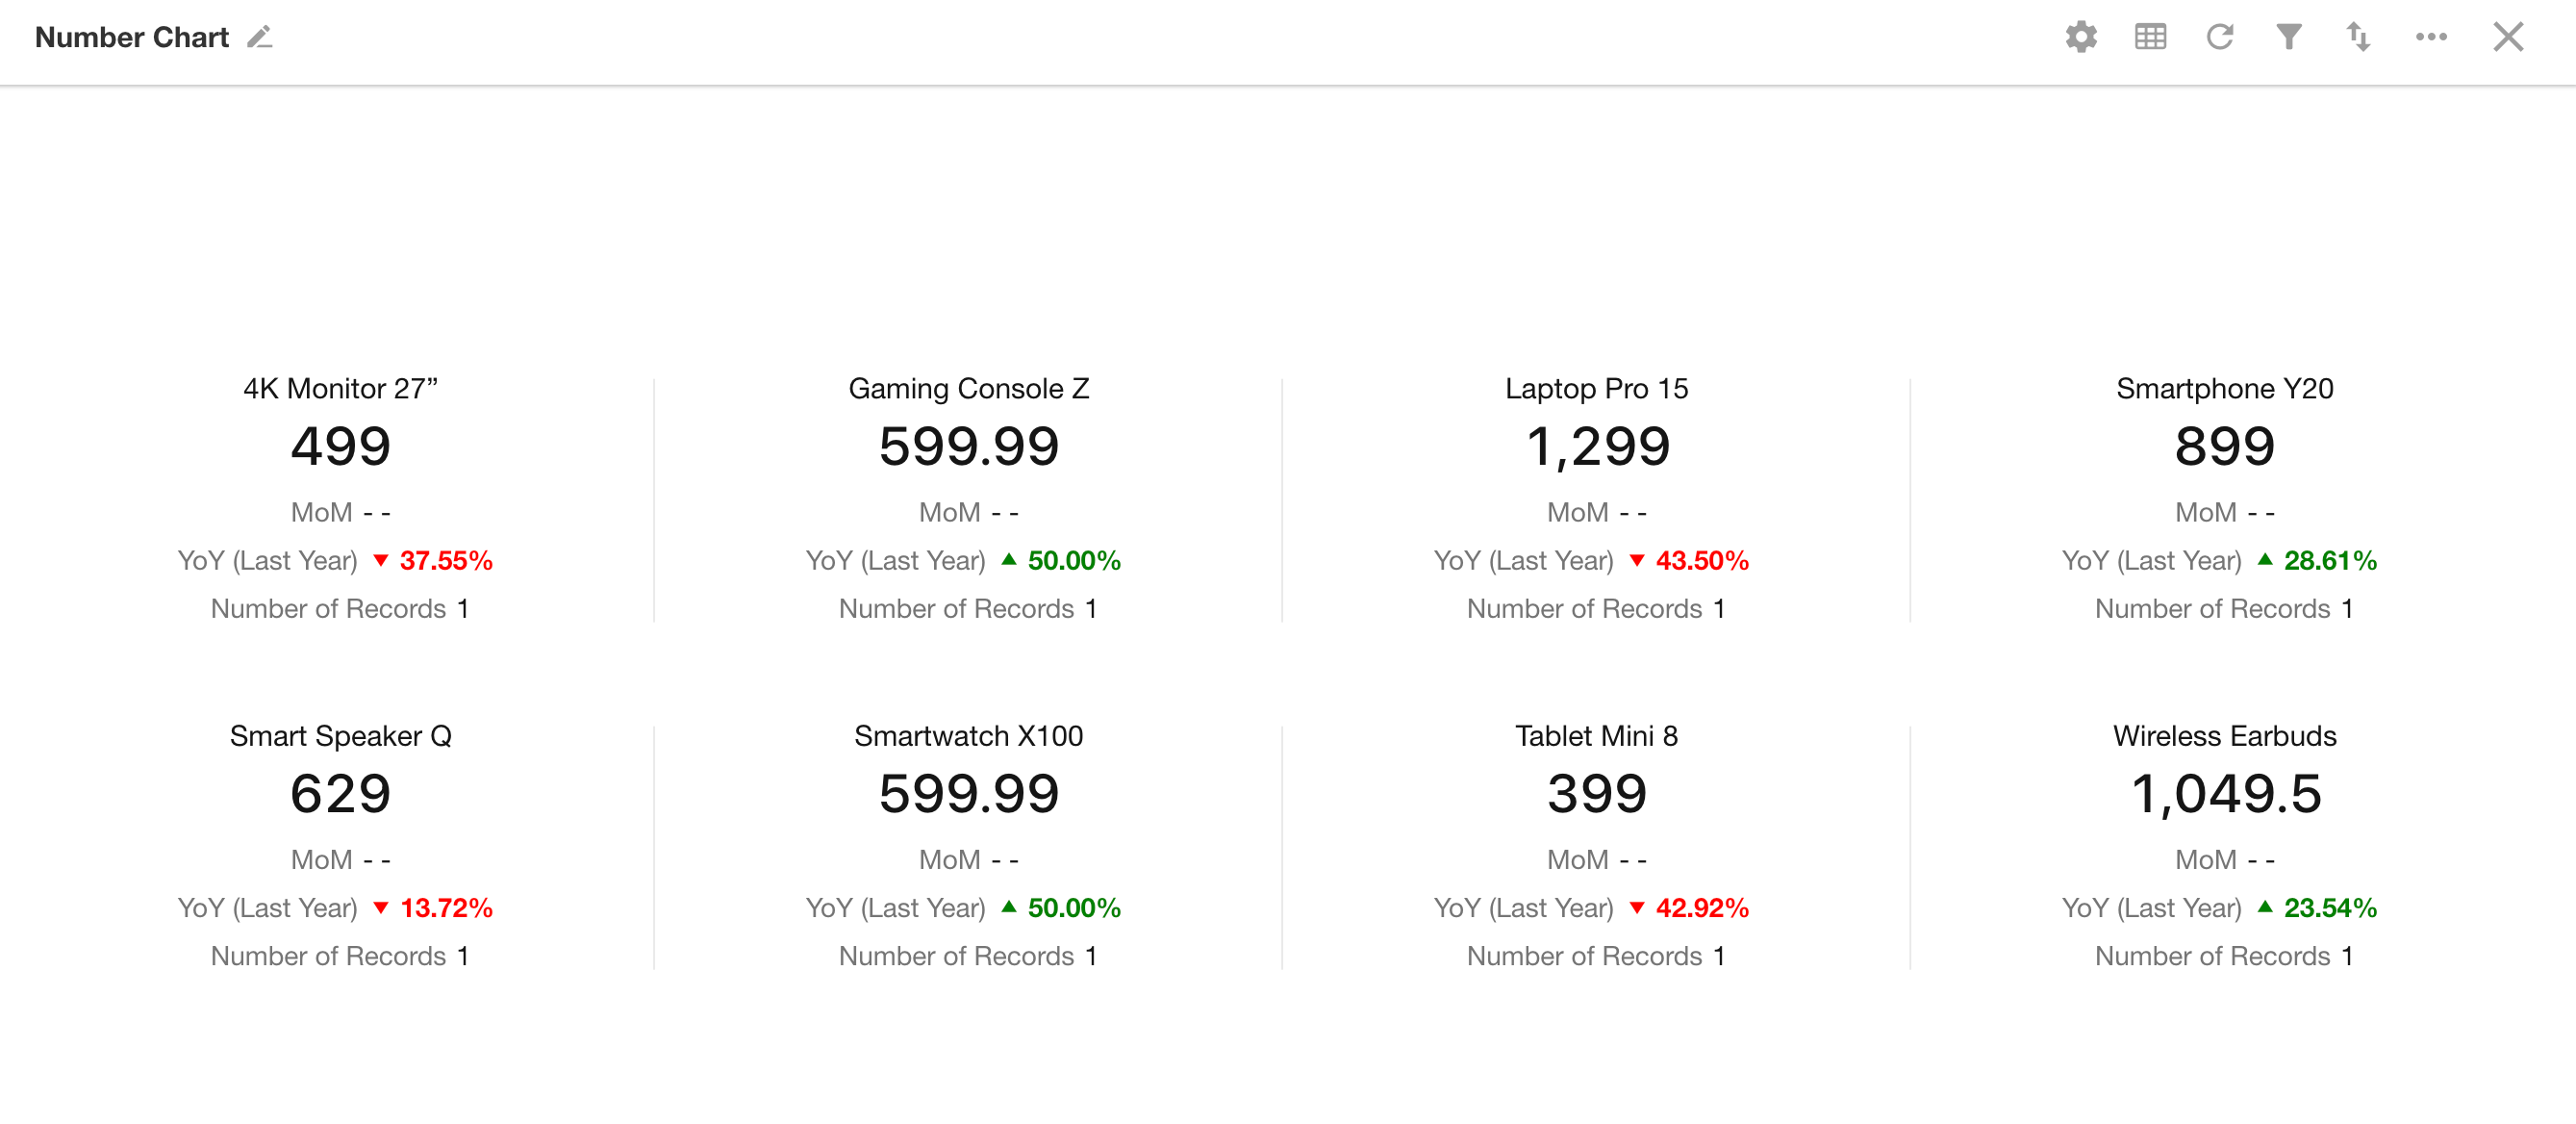The image size is (2576, 1124).
Task: Click Wireless Earbuds value 1,049.5
Action: 2225,794
